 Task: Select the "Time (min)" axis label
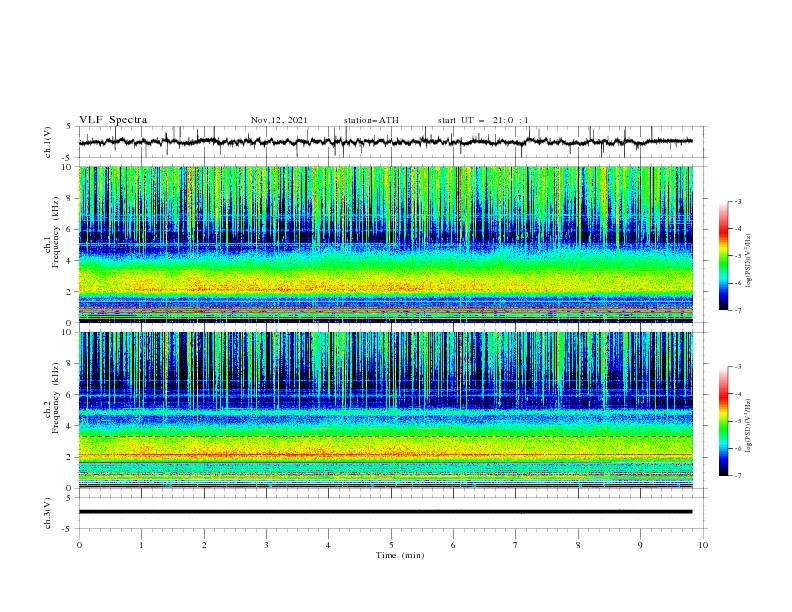pos(400,555)
